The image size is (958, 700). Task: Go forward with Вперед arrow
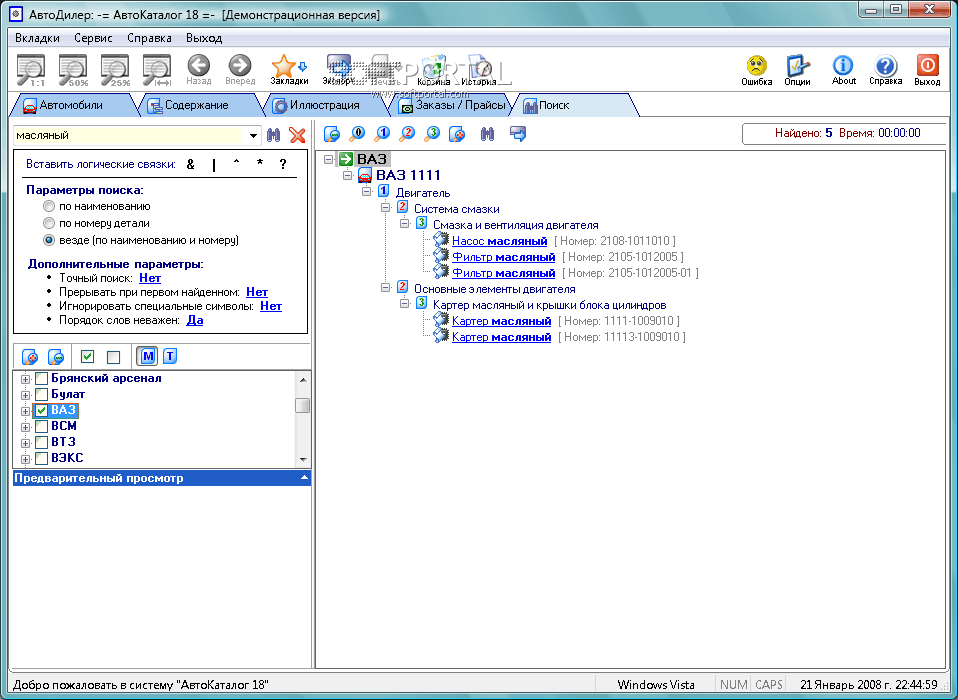pos(240,70)
